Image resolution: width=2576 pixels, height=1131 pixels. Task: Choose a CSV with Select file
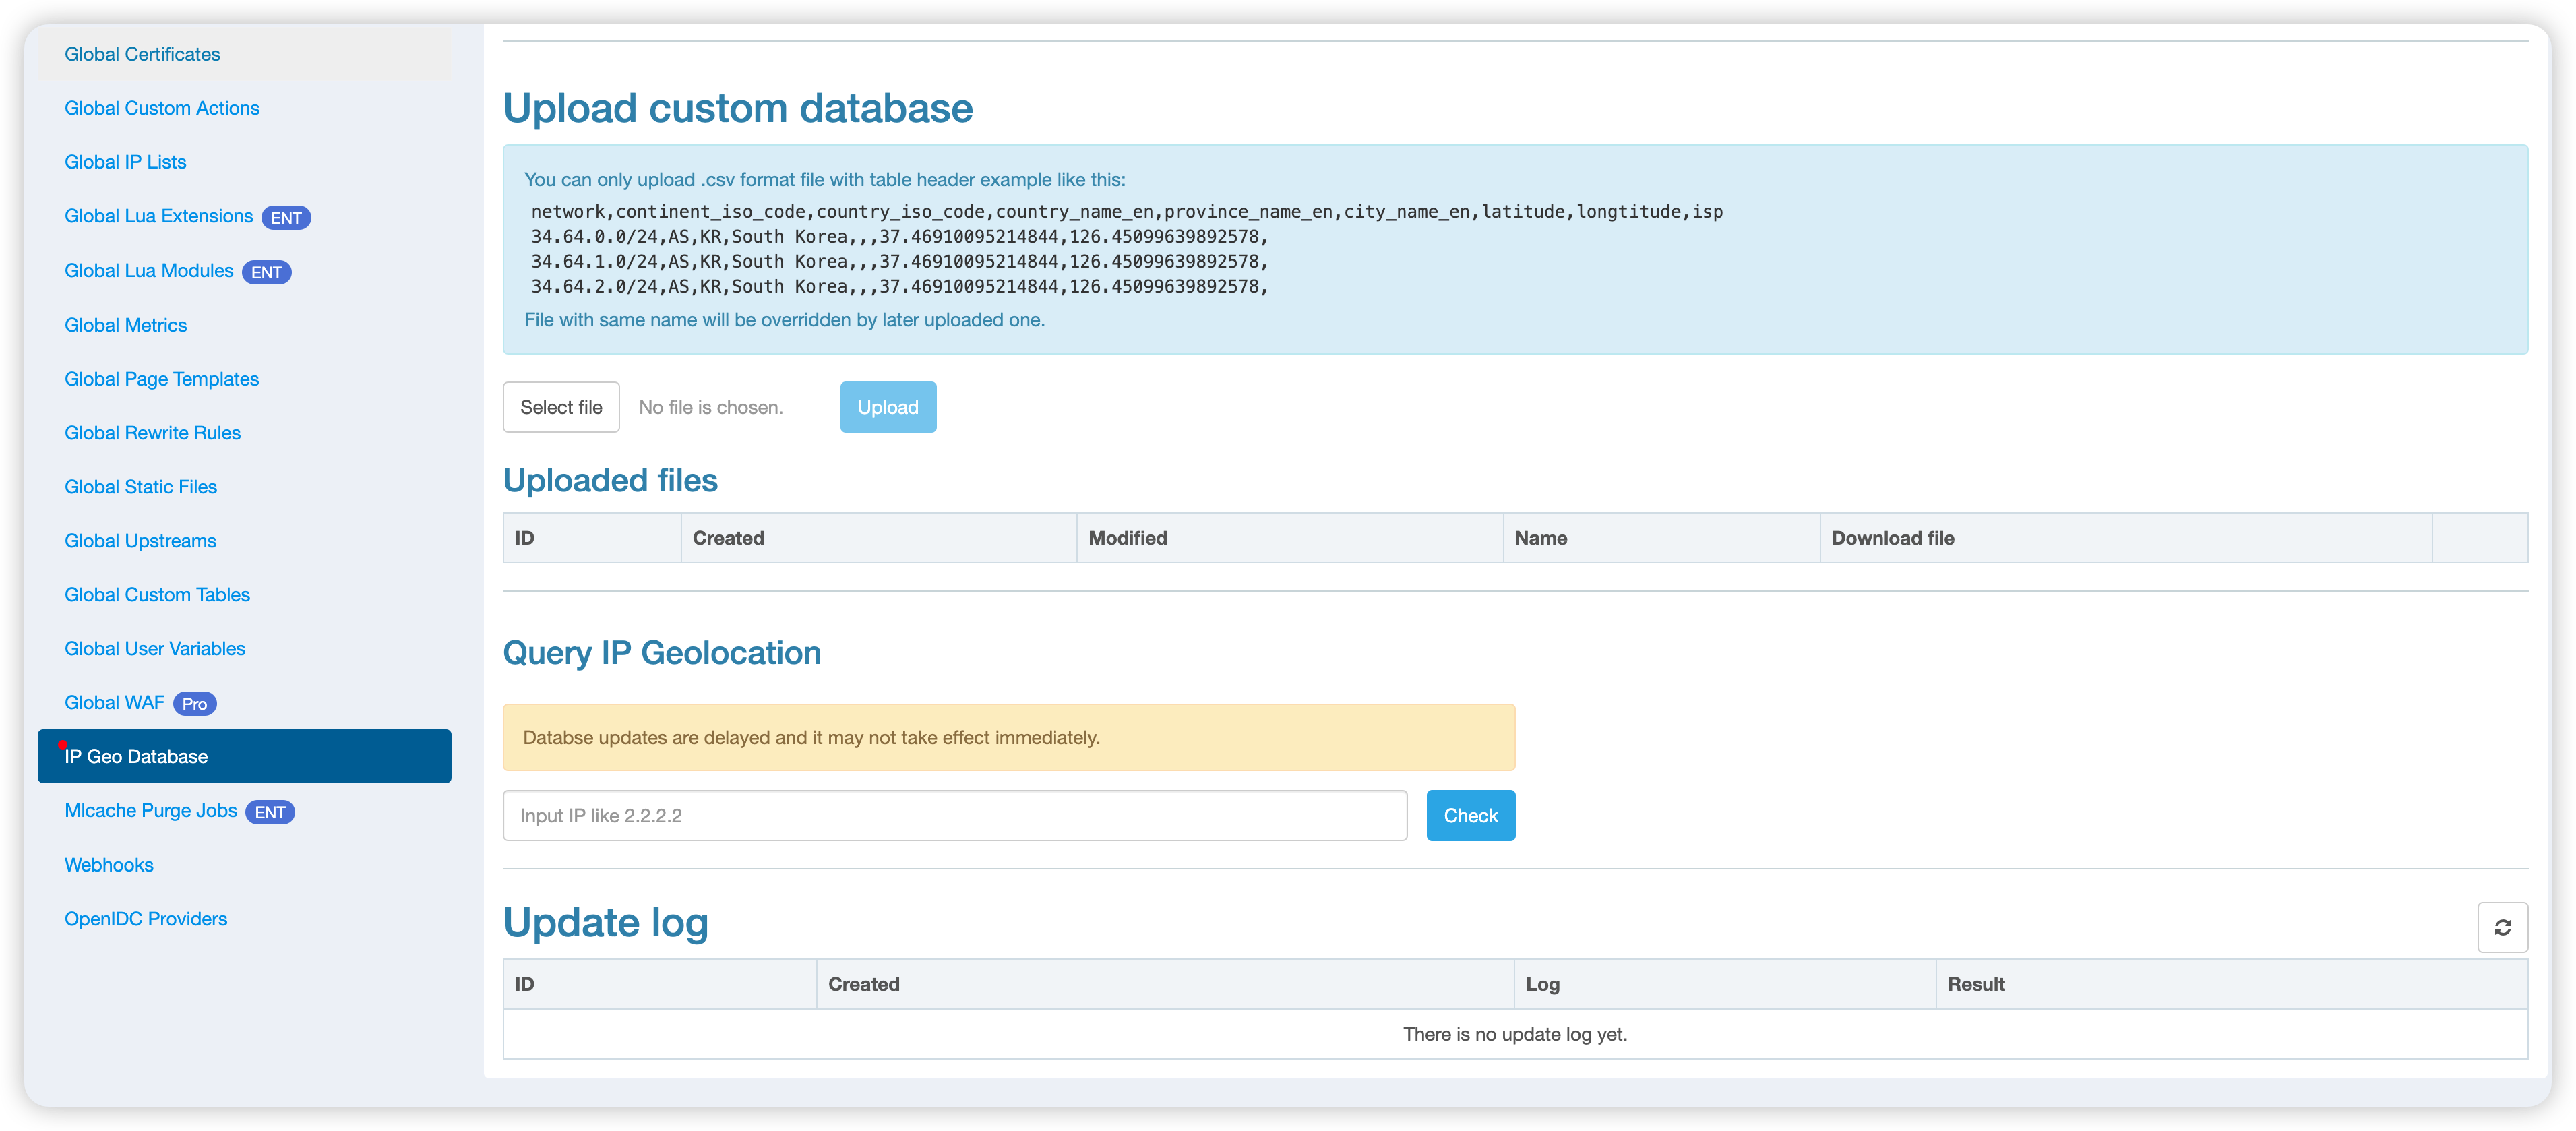[561, 407]
